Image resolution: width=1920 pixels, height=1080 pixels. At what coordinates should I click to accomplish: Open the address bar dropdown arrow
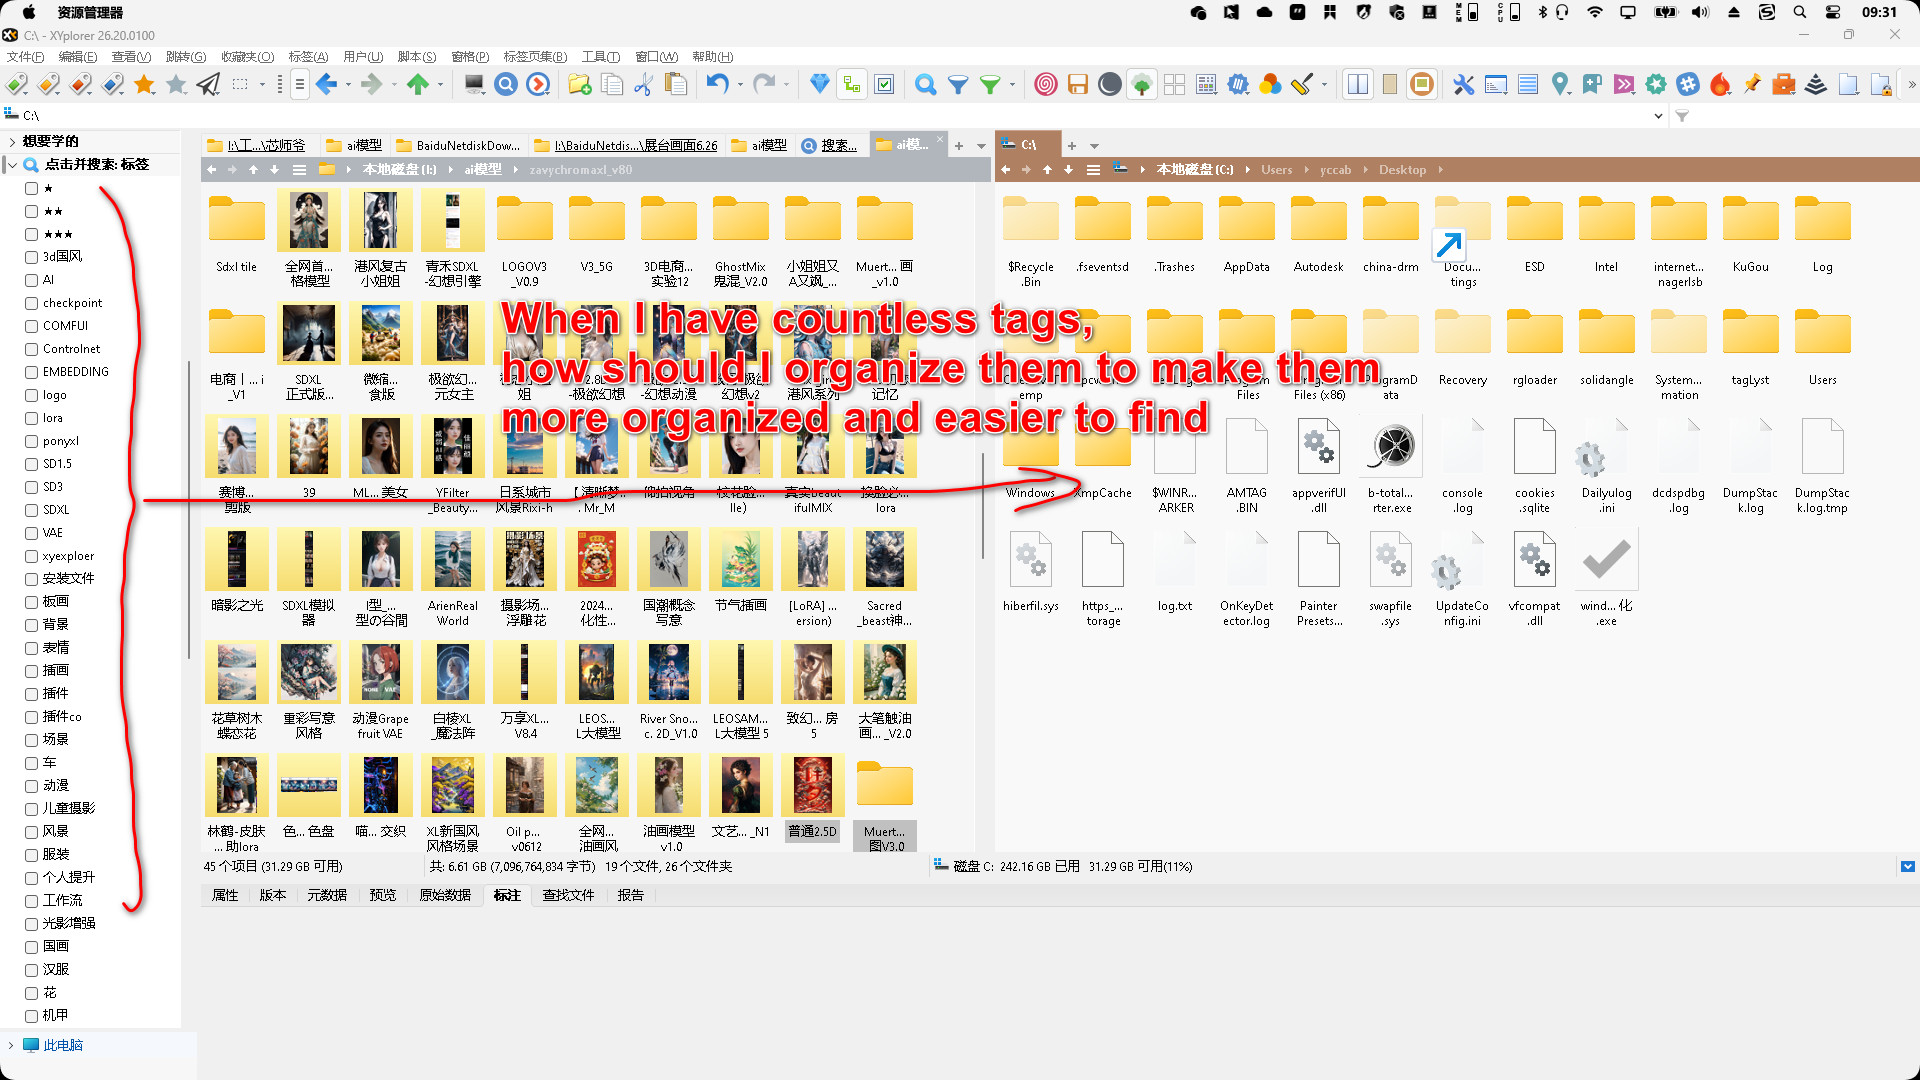1658,116
